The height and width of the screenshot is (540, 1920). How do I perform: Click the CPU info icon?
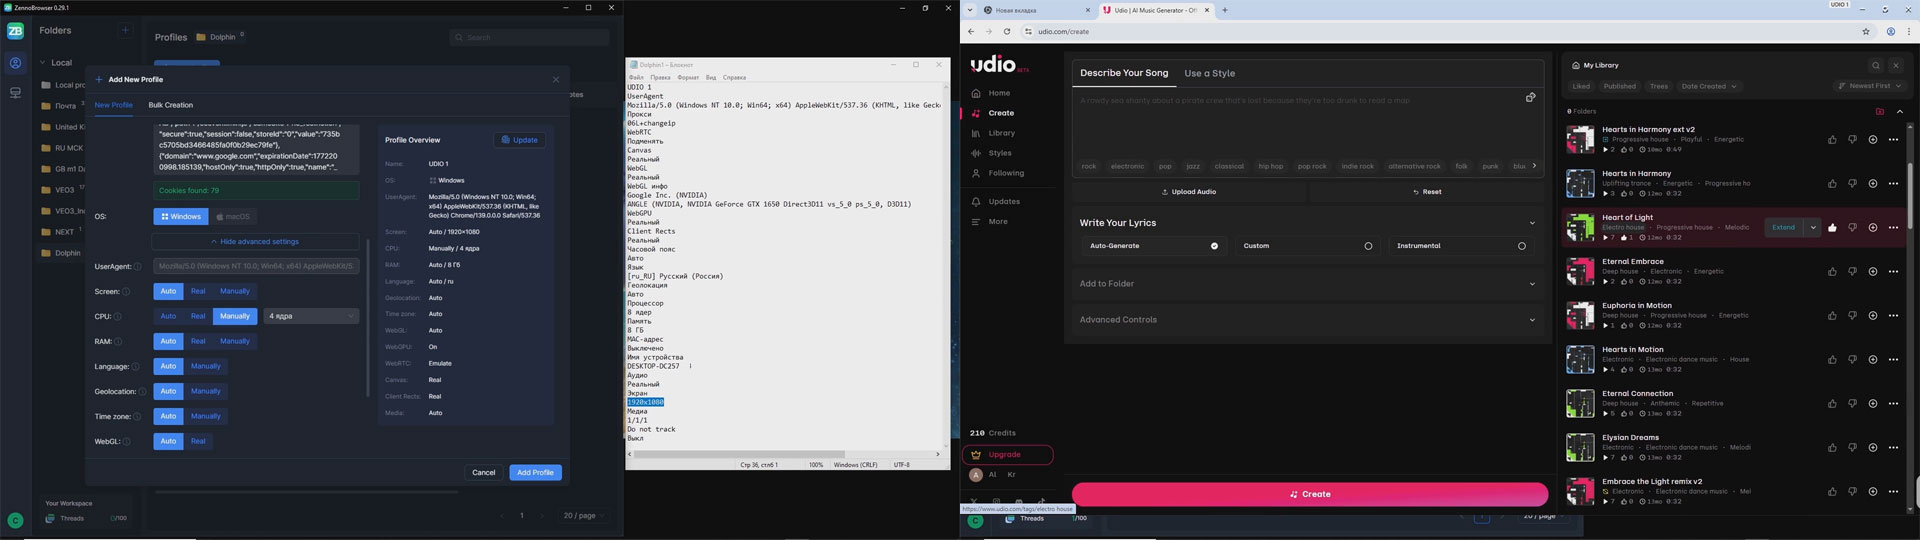pos(118,317)
